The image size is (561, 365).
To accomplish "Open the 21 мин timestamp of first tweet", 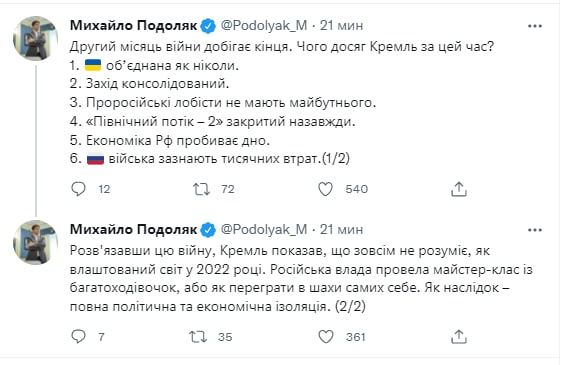I will 341,26.
